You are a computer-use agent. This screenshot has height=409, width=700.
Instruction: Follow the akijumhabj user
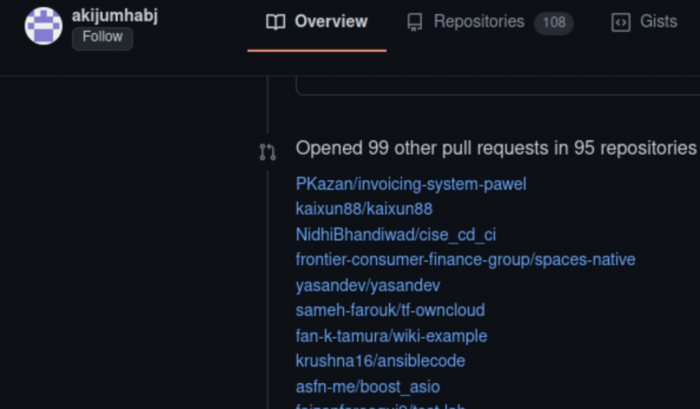(102, 39)
